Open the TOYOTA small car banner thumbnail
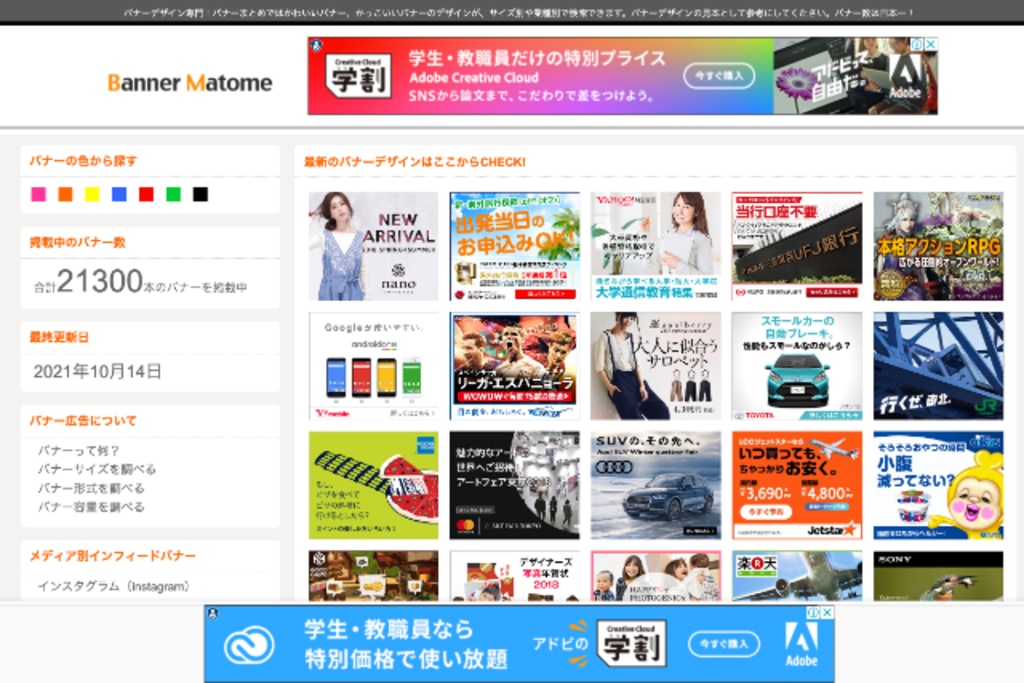This screenshot has width=1024, height=683. coord(795,365)
